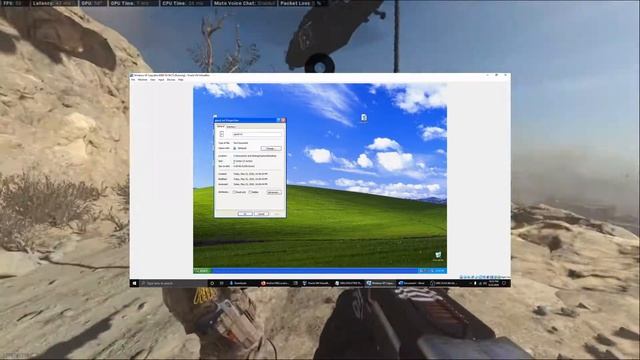Image resolution: width=640 pixels, height=360 pixels.
Task: Open the red-icon app on Windows 10 taskbar
Action: click(275, 283)
